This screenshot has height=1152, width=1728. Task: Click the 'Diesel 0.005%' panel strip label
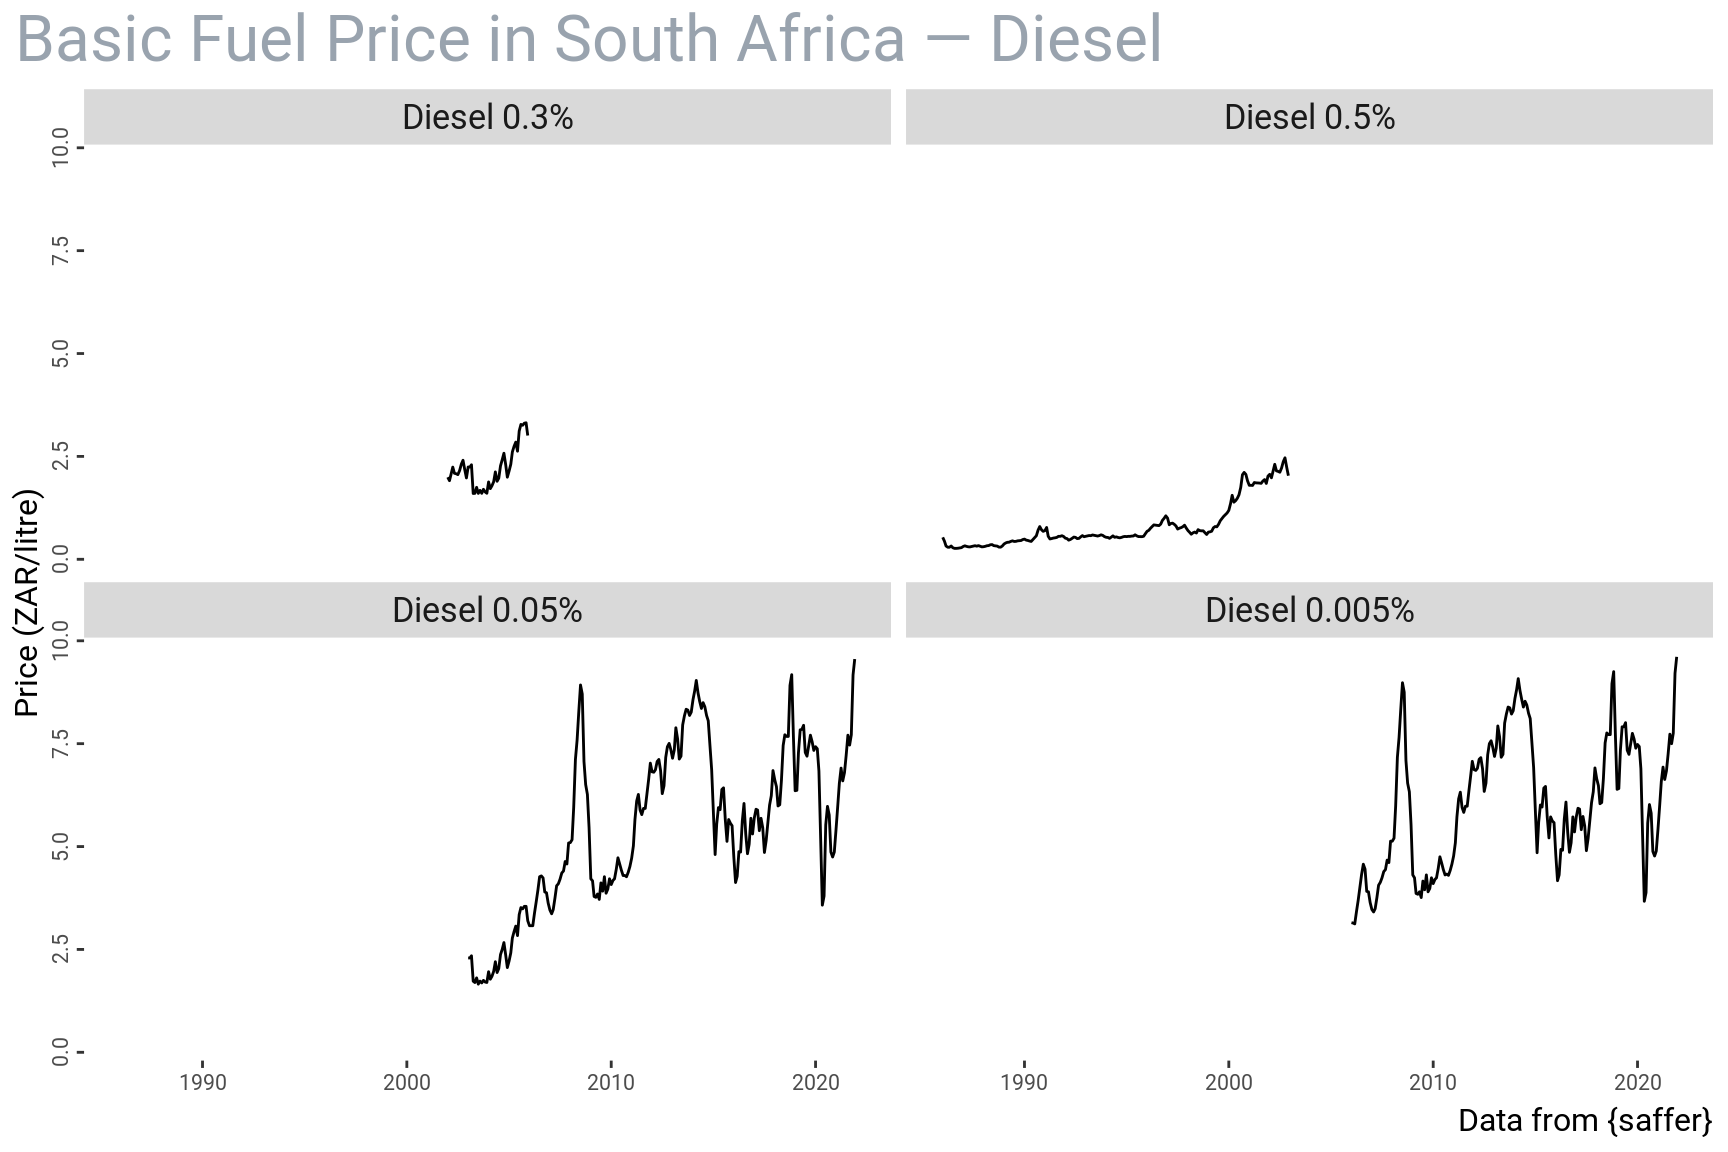(x=1309, y=610)
